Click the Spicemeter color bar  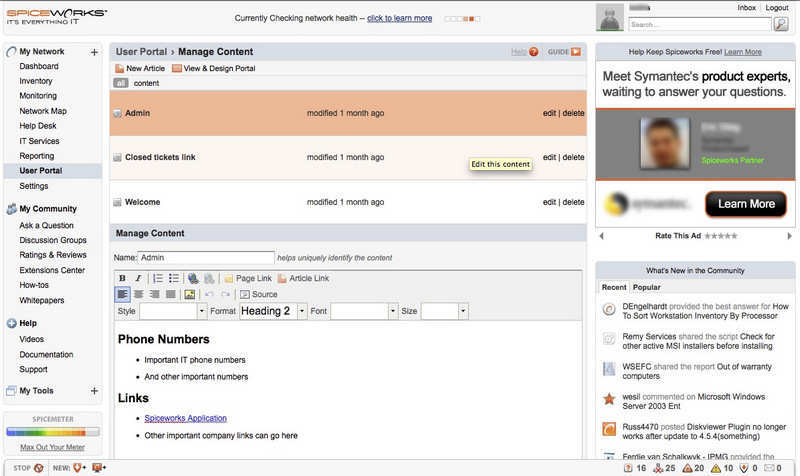click(x=52, y=432)
